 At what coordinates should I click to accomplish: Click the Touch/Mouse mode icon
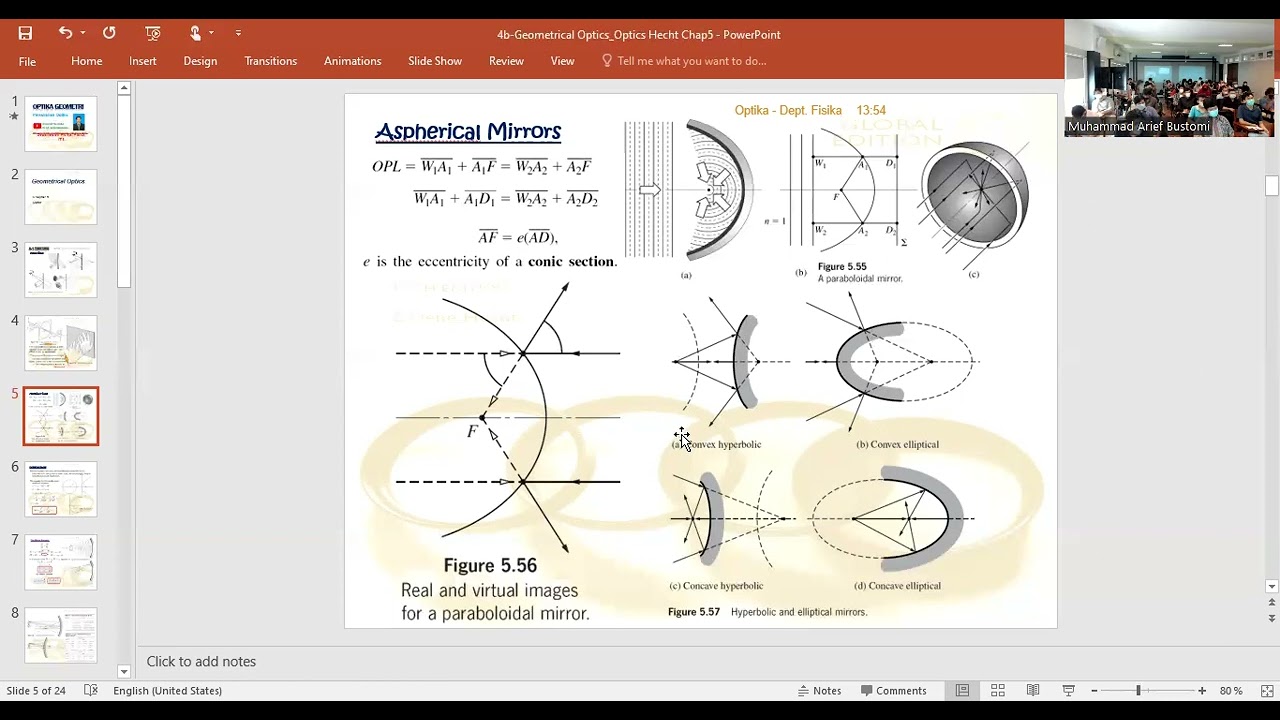tap(195, 33)
